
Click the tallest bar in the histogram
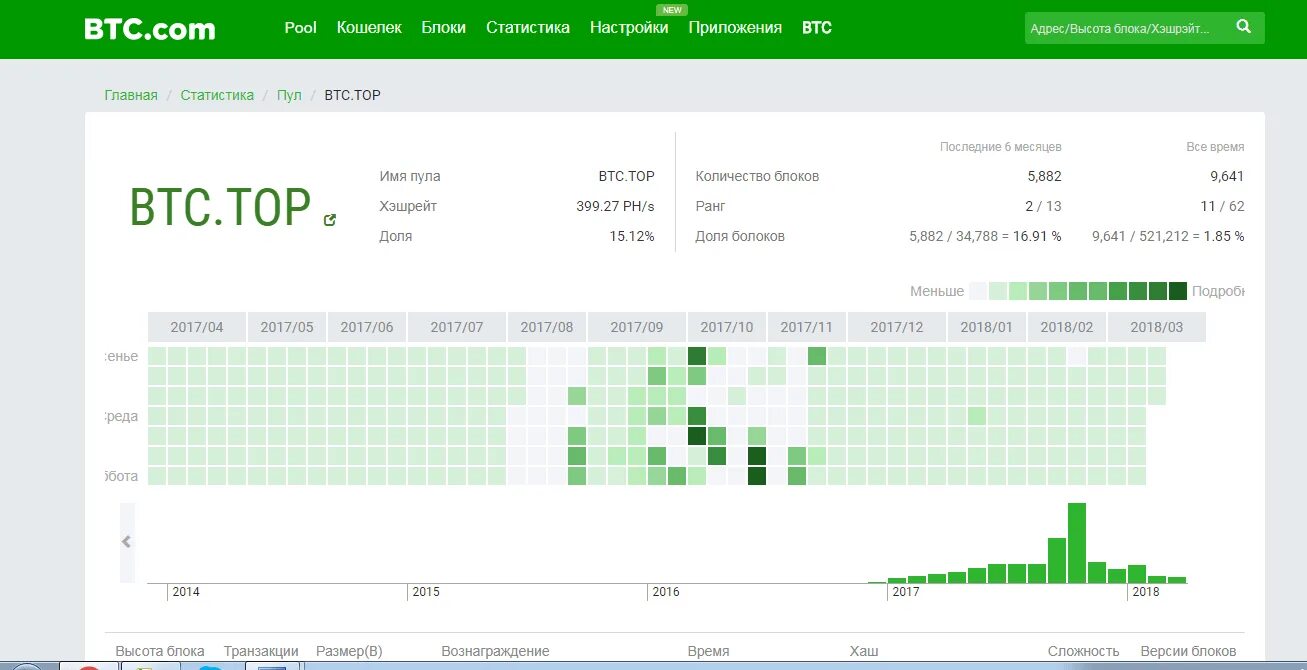(1077, 543)
